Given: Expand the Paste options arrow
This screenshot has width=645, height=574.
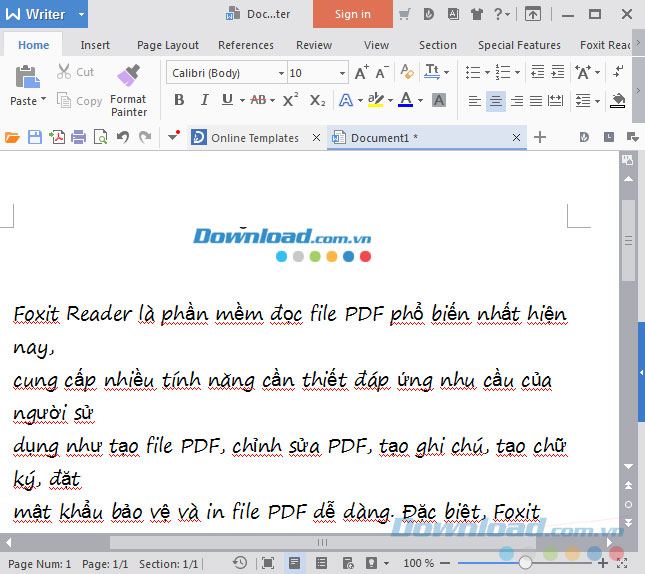Looking at the screenshot, I should click(x=43, y=99).
